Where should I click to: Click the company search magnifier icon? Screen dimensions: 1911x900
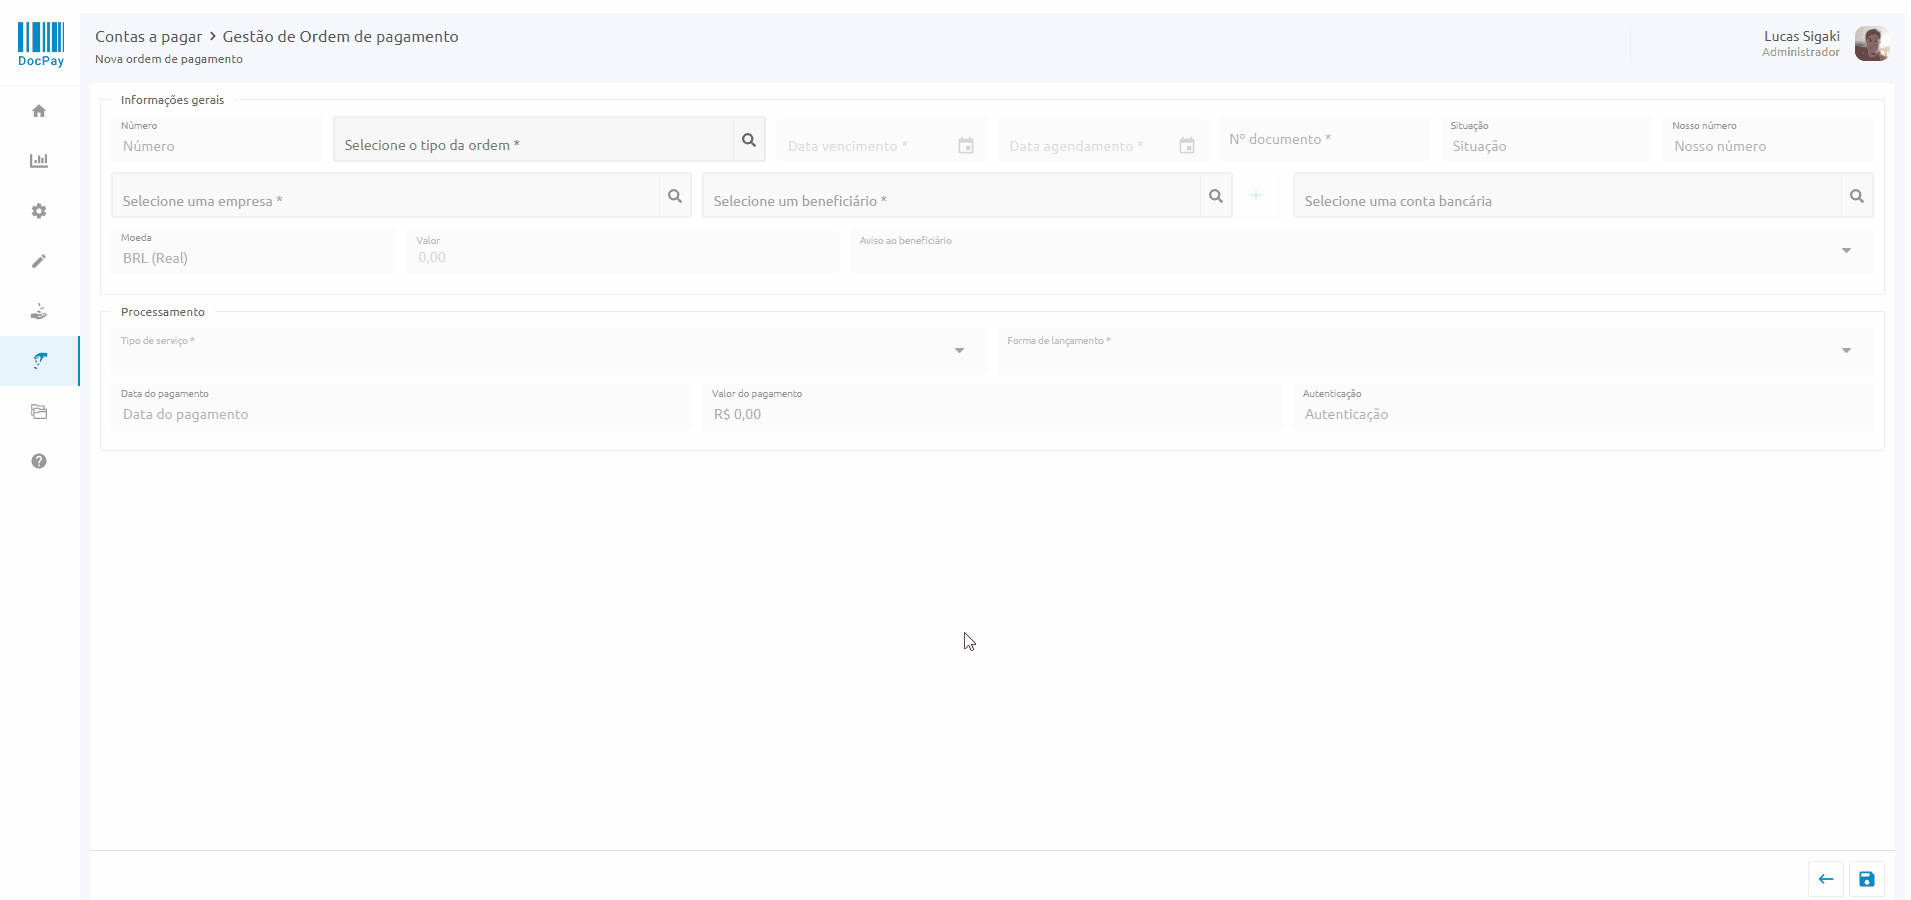[x=675, y=196]
